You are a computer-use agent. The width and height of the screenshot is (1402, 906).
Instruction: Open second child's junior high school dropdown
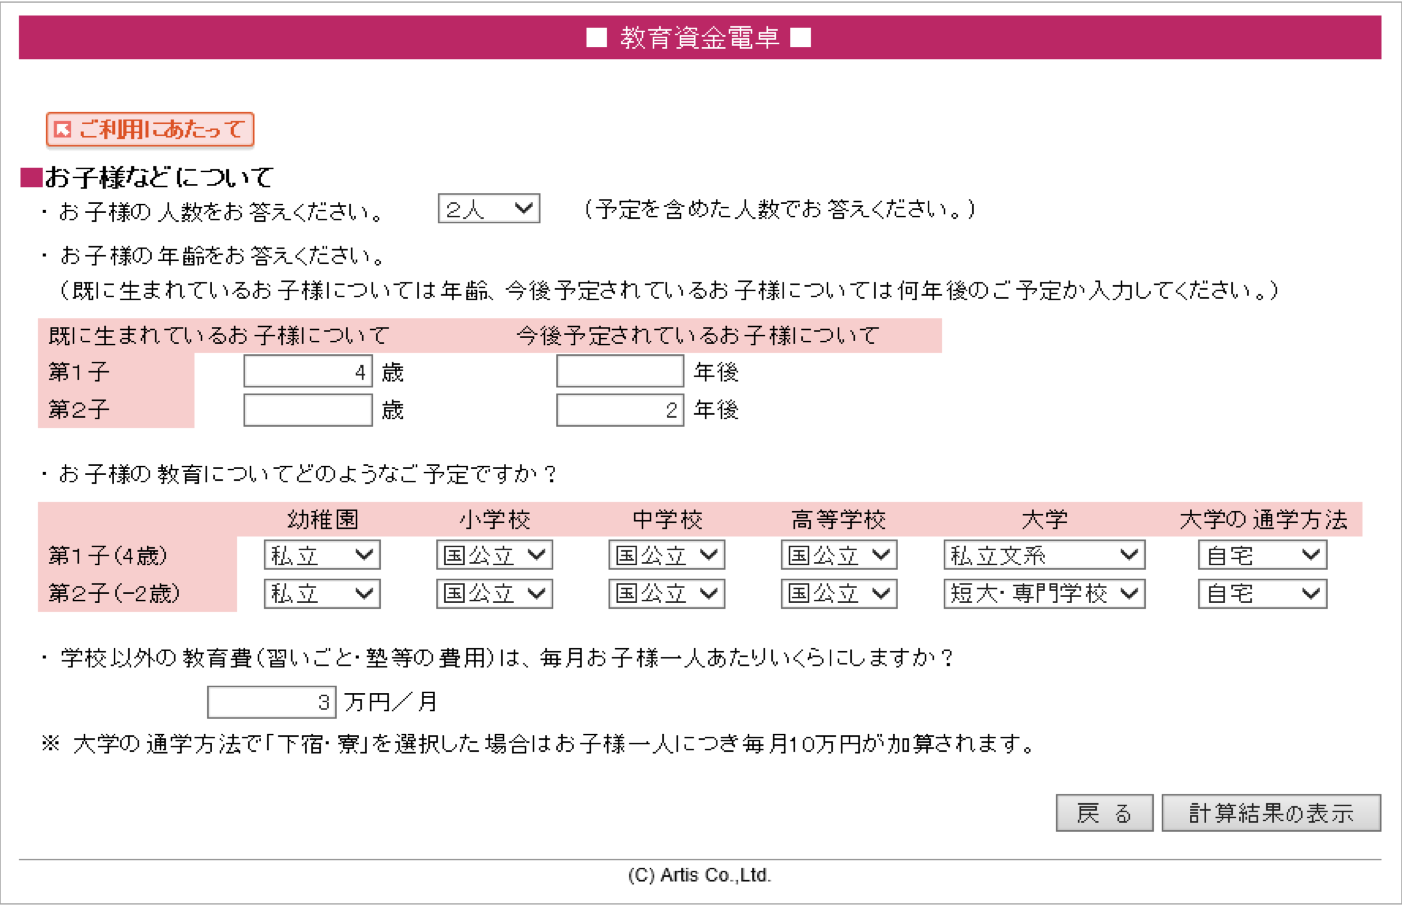pos(666,594)
